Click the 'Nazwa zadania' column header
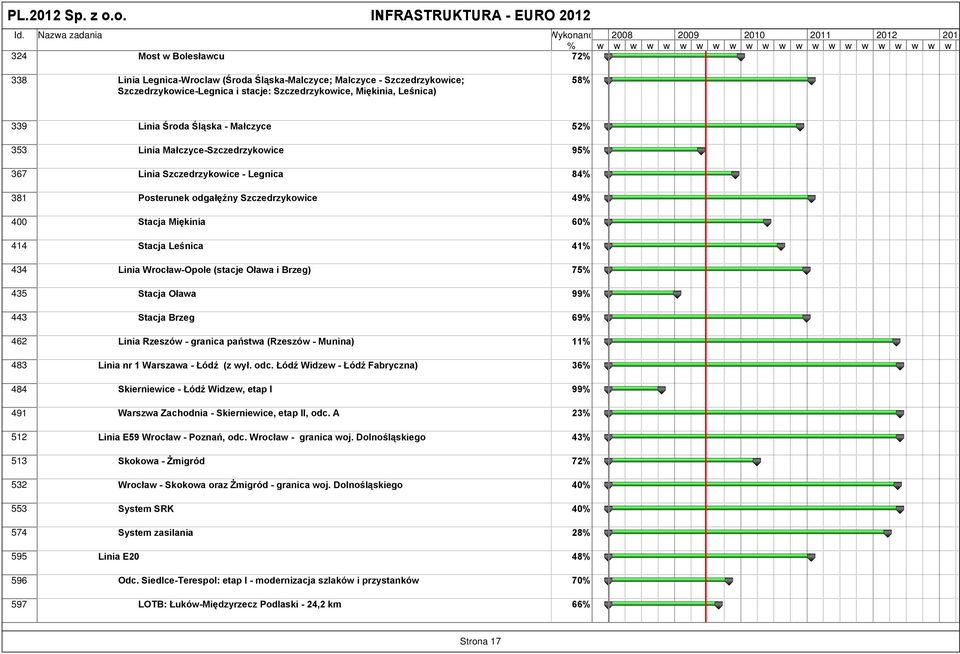 [70, 35]
